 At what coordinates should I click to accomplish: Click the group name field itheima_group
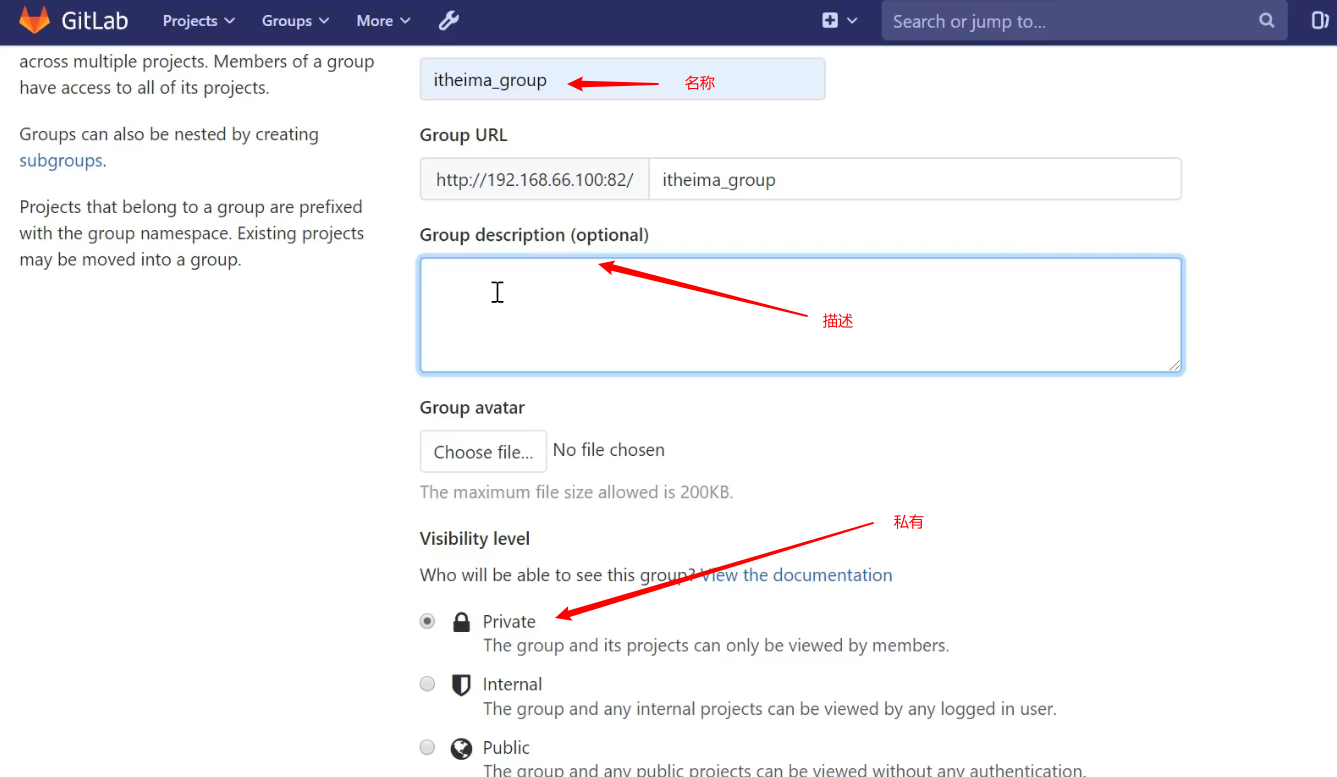click(x=622, y=79)
